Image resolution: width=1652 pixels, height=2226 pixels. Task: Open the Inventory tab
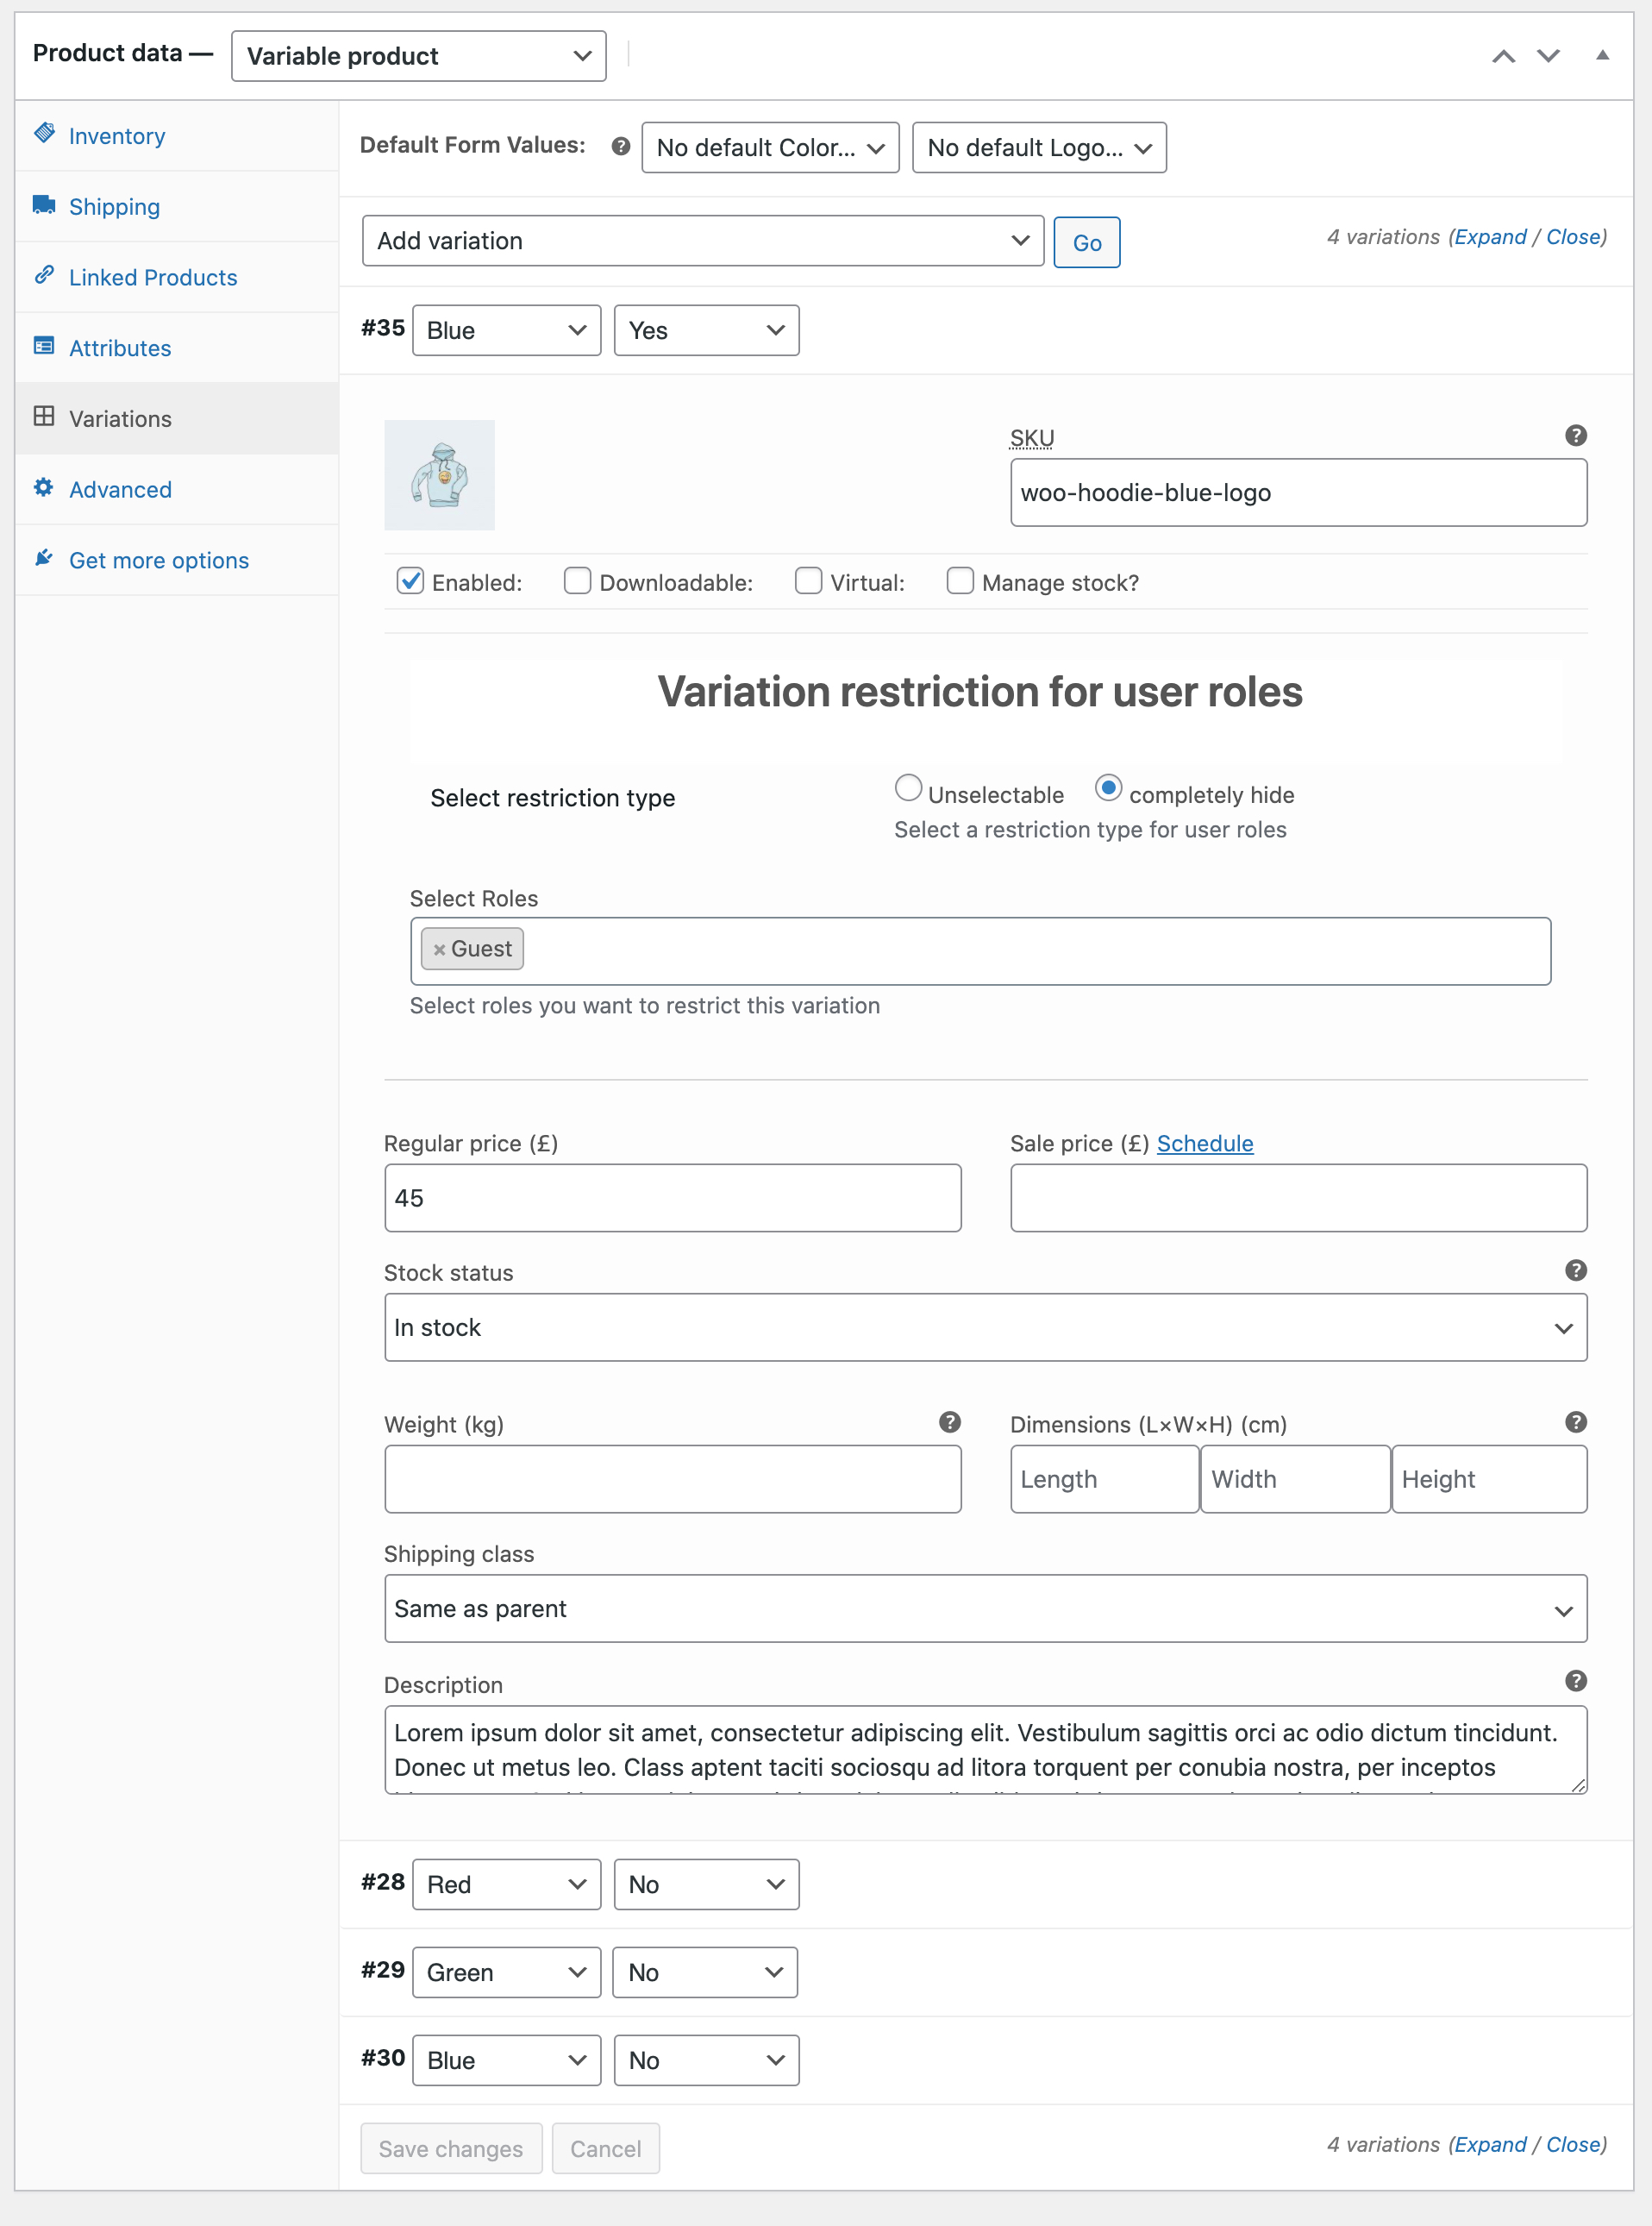[117, 136]
